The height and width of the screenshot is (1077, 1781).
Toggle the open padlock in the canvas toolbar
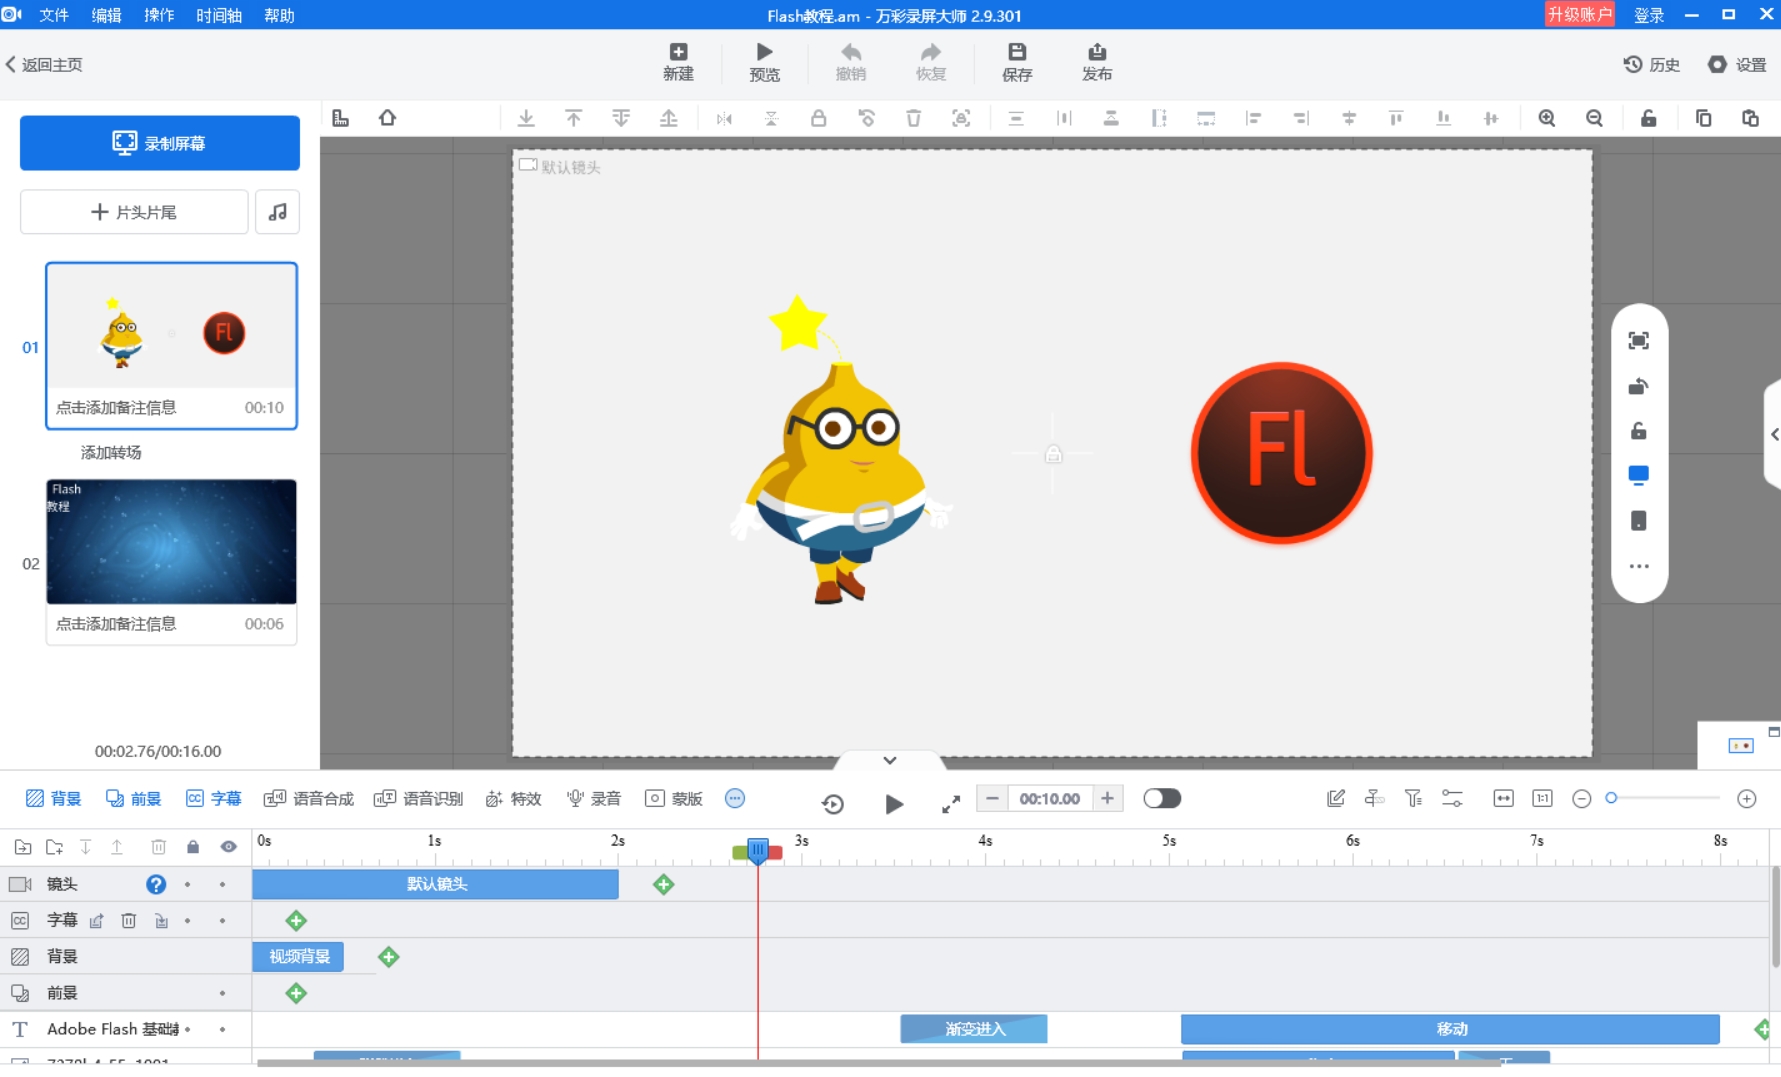click(x=1649, y=118)
